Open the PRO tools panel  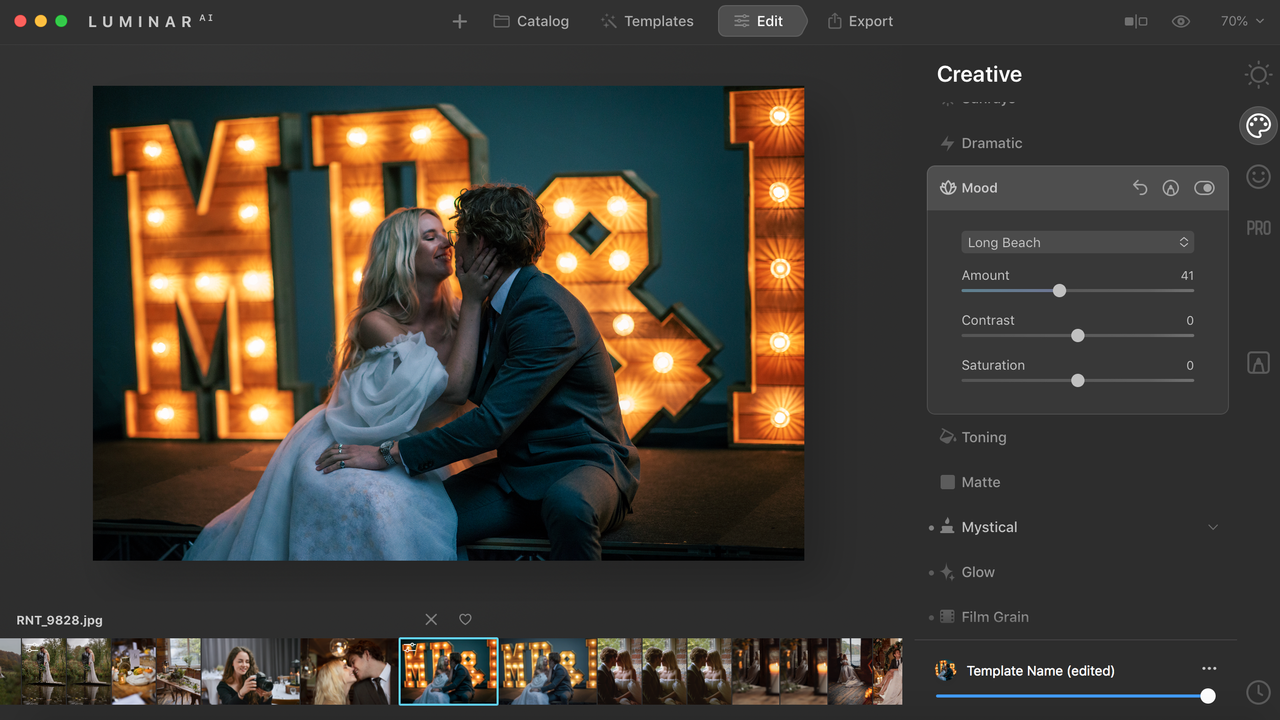(1258, 228)
